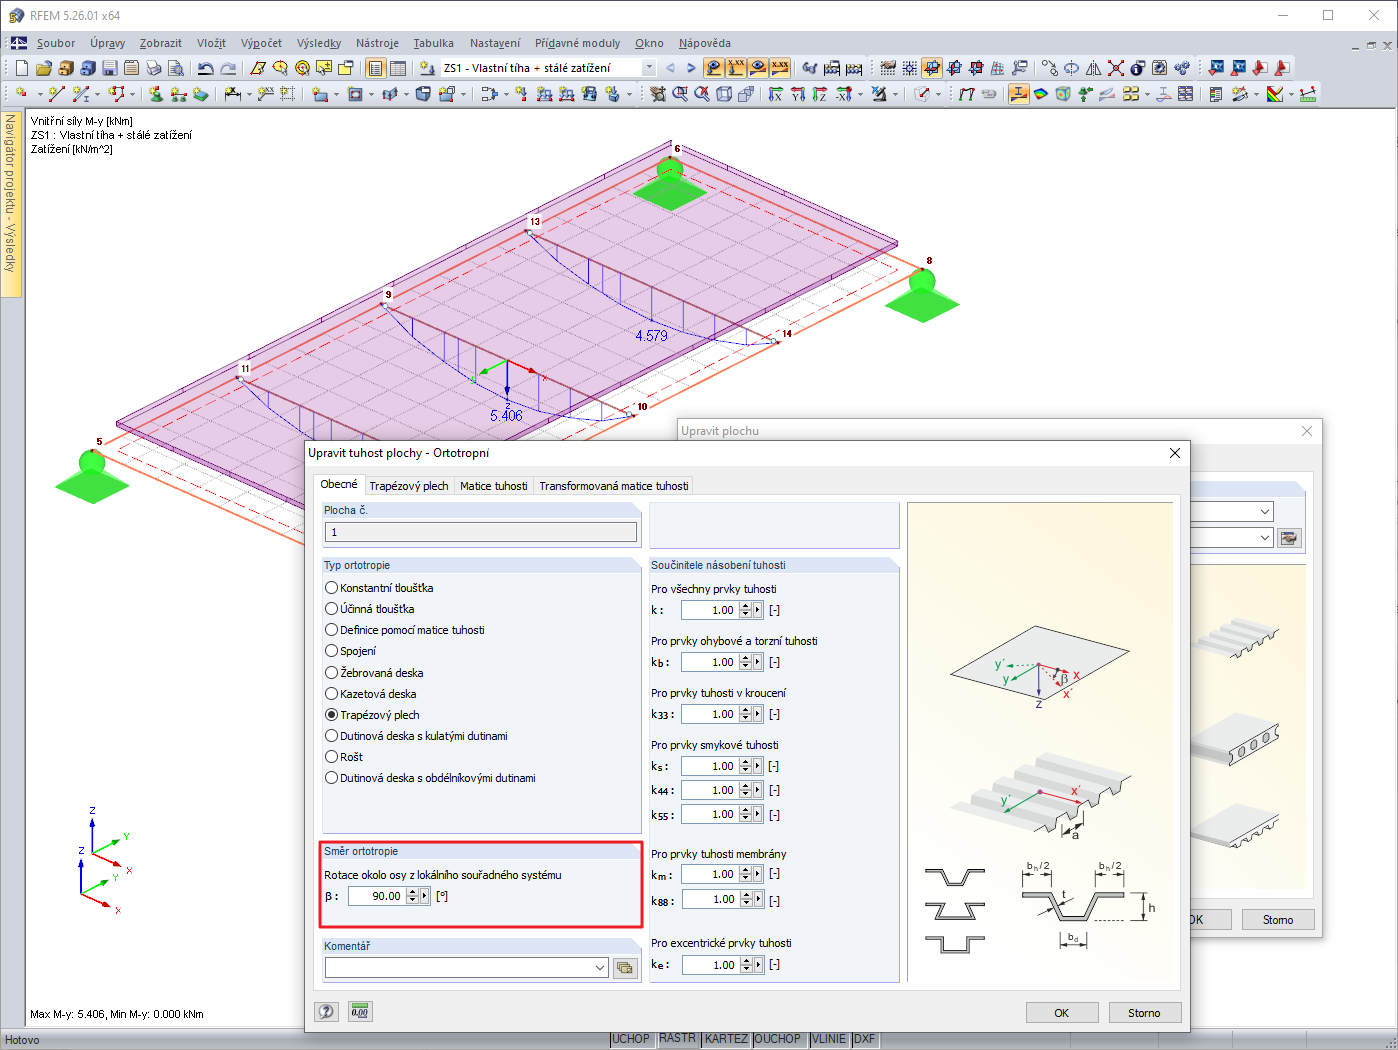Open the Navigátor projektu side panel tab
Screen dimensions: 1398x1050
coord(11,203)
